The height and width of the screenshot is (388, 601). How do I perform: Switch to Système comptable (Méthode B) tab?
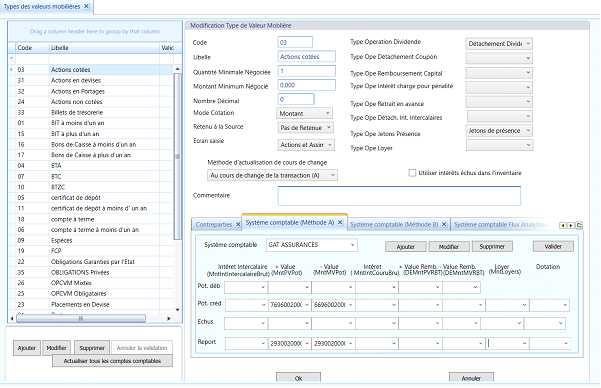point(394,225)
